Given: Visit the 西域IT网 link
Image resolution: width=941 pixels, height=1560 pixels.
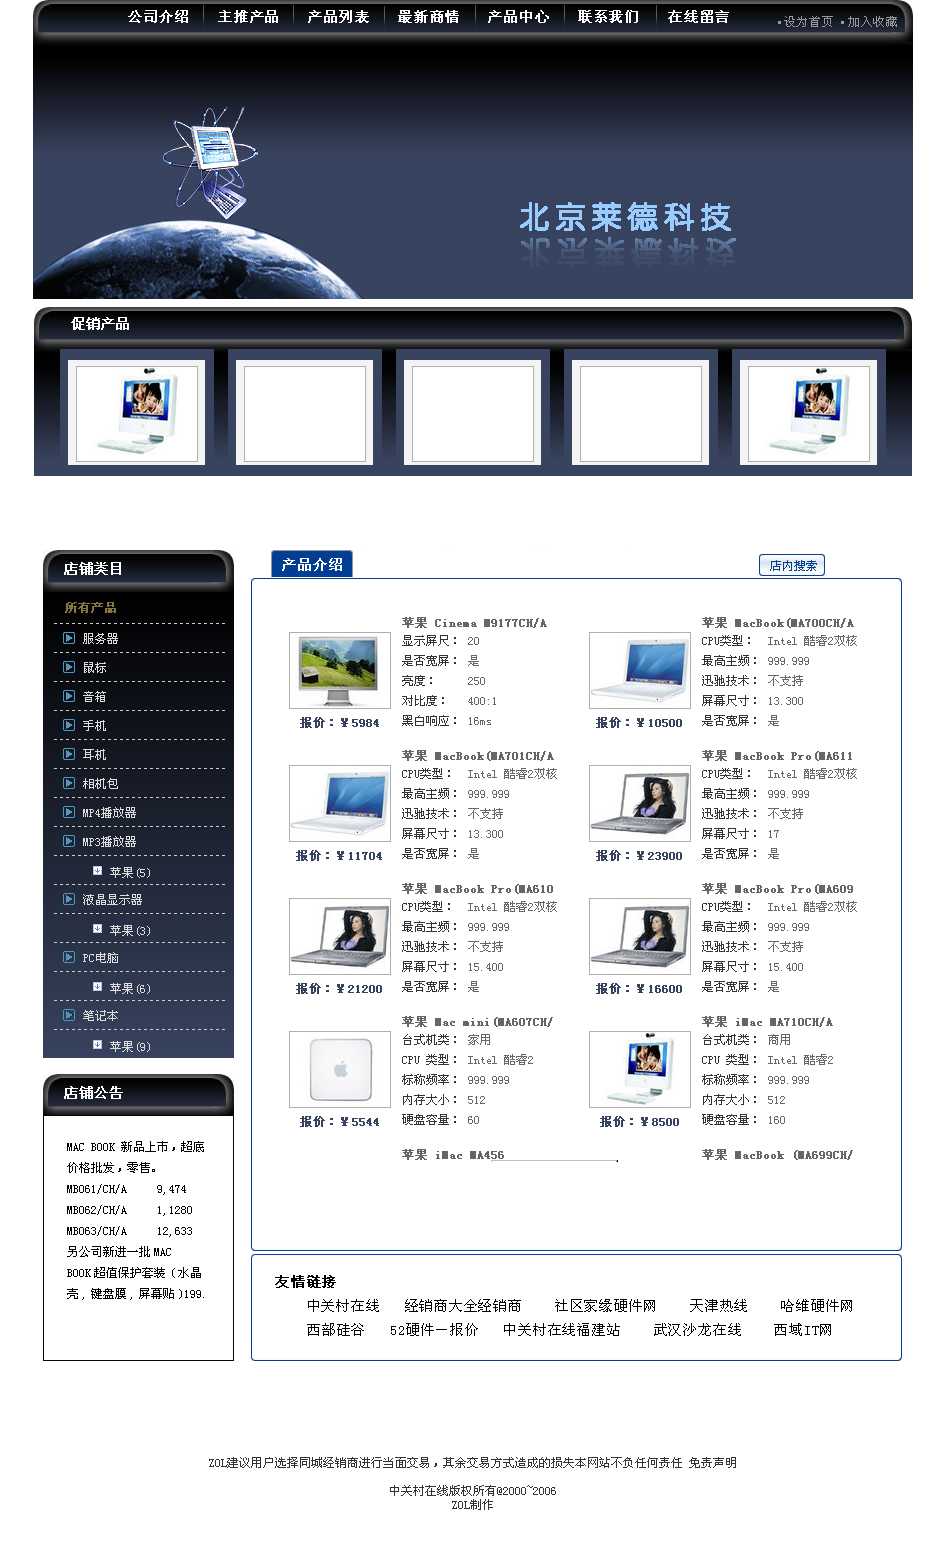Looking at the screenshot, I should (803, 1330).
